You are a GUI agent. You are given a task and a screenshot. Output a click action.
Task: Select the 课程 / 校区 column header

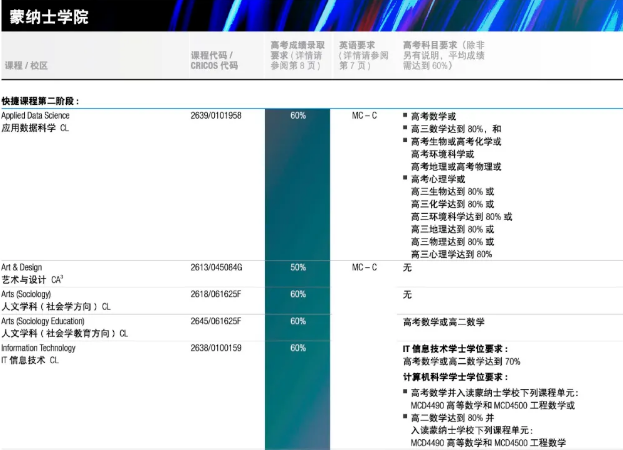coord(26,65)
